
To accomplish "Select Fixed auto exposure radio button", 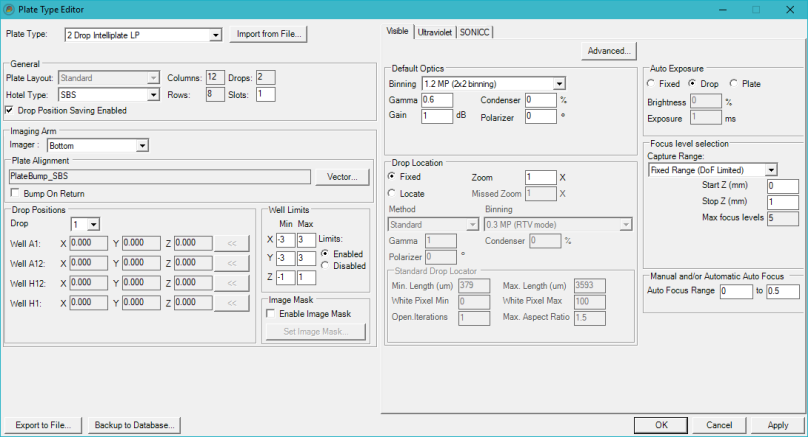I will click(651, 83).
